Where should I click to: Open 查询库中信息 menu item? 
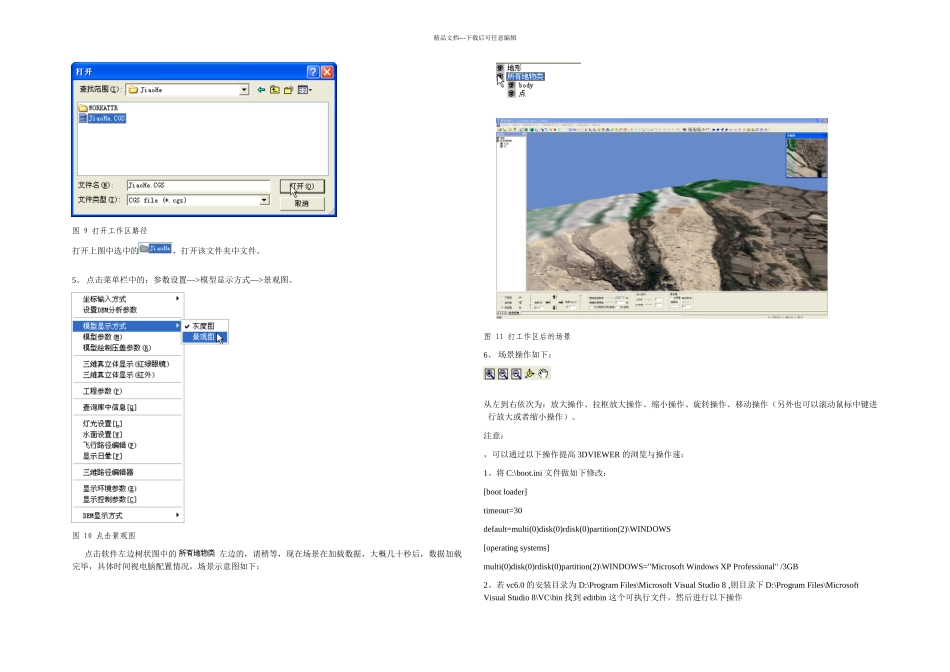click(127, 407)
